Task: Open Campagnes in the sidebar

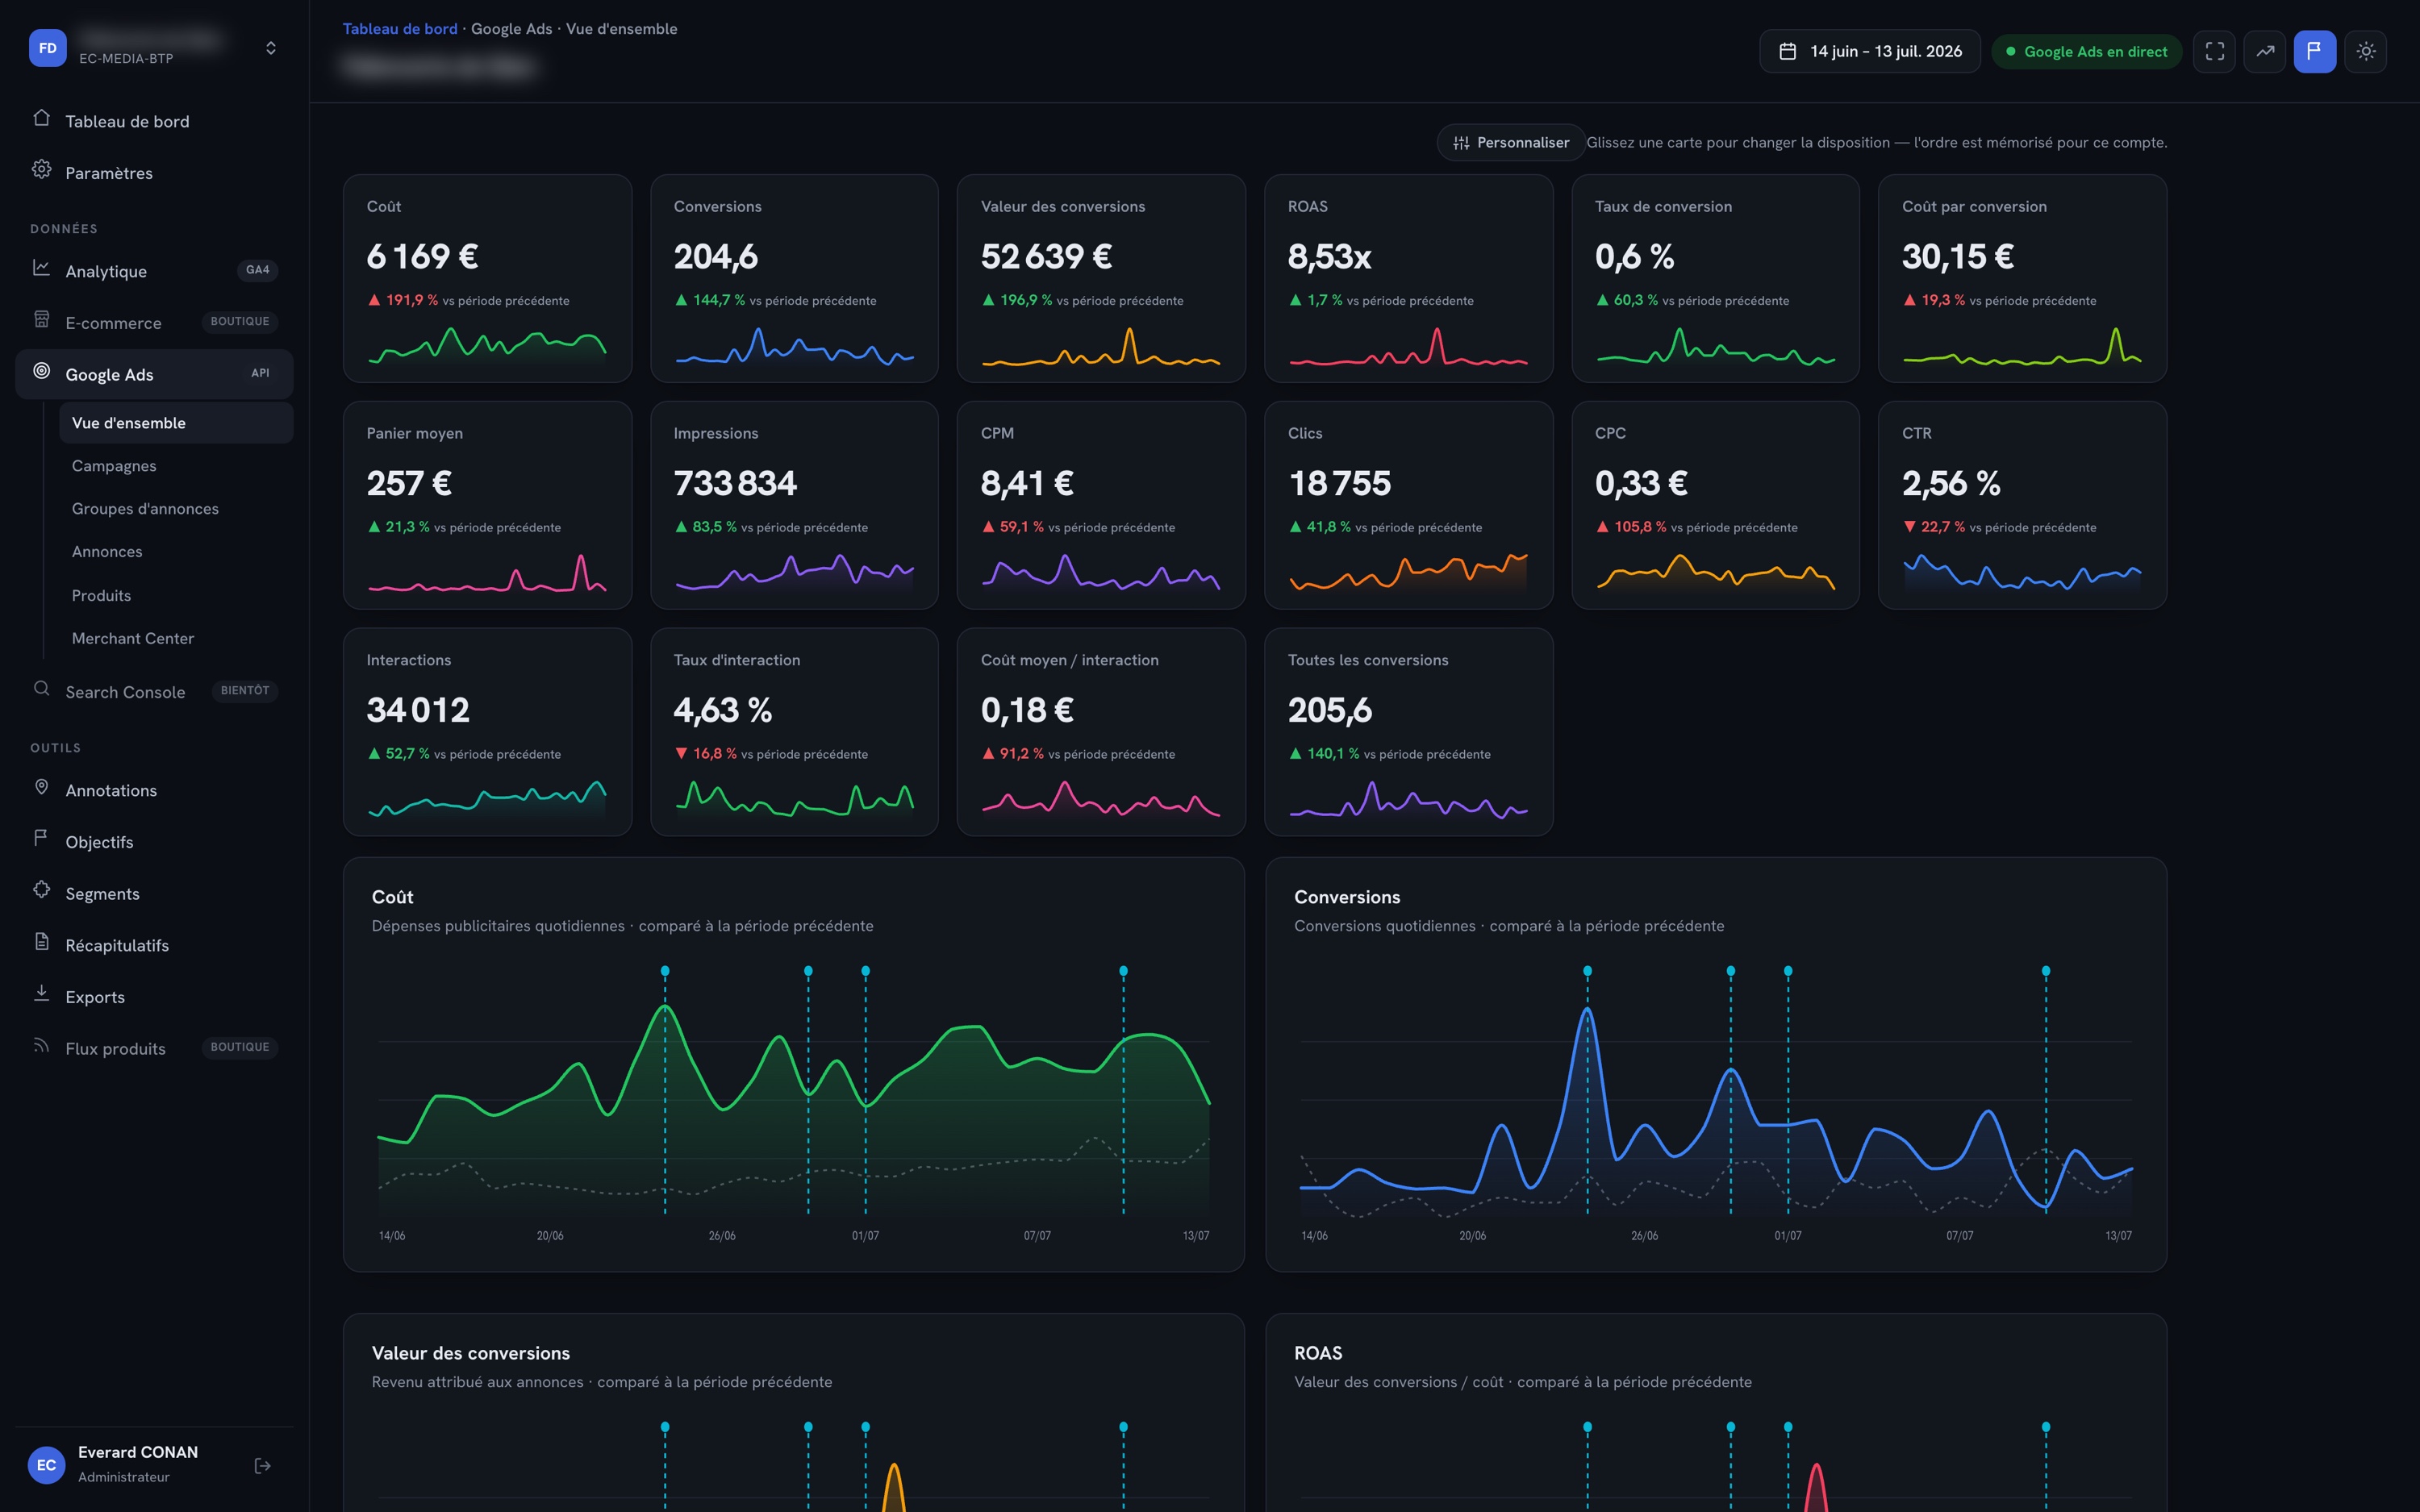Action: (x=114, y=466)
